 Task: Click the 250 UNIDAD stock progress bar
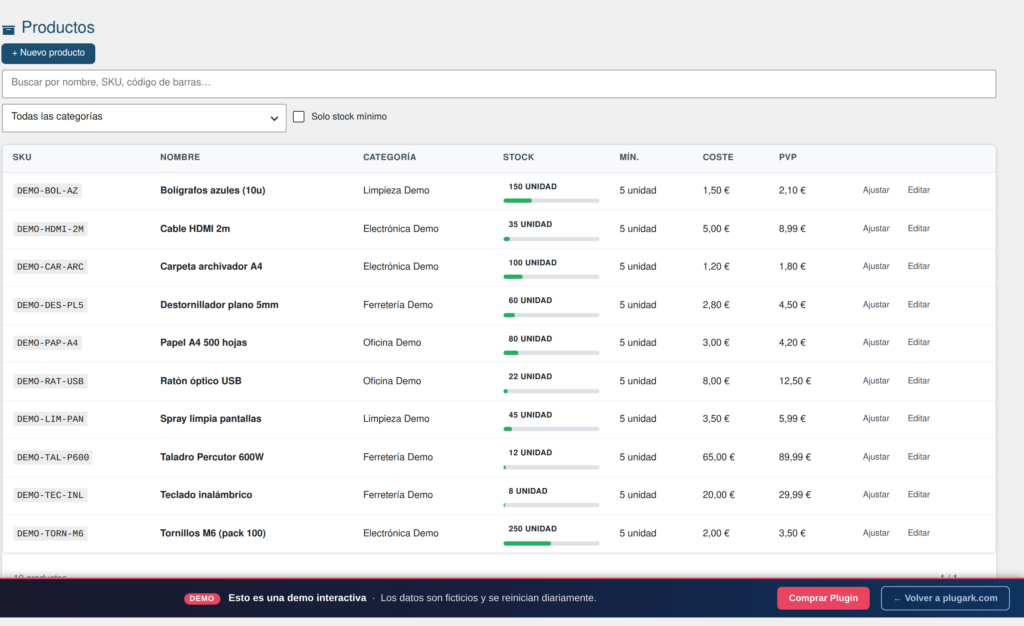pos(551,543)
